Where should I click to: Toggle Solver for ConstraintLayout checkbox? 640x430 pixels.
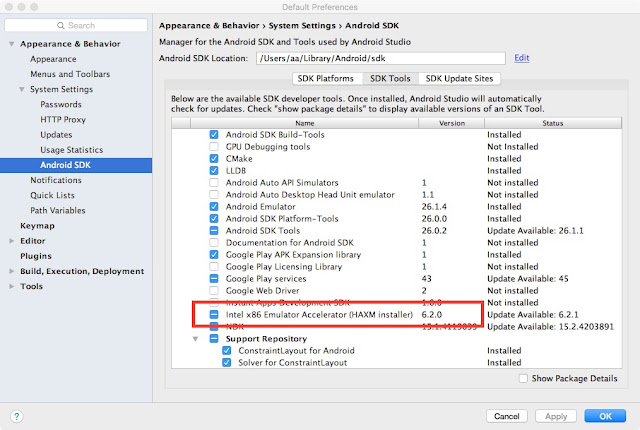(x=227, y=363)
